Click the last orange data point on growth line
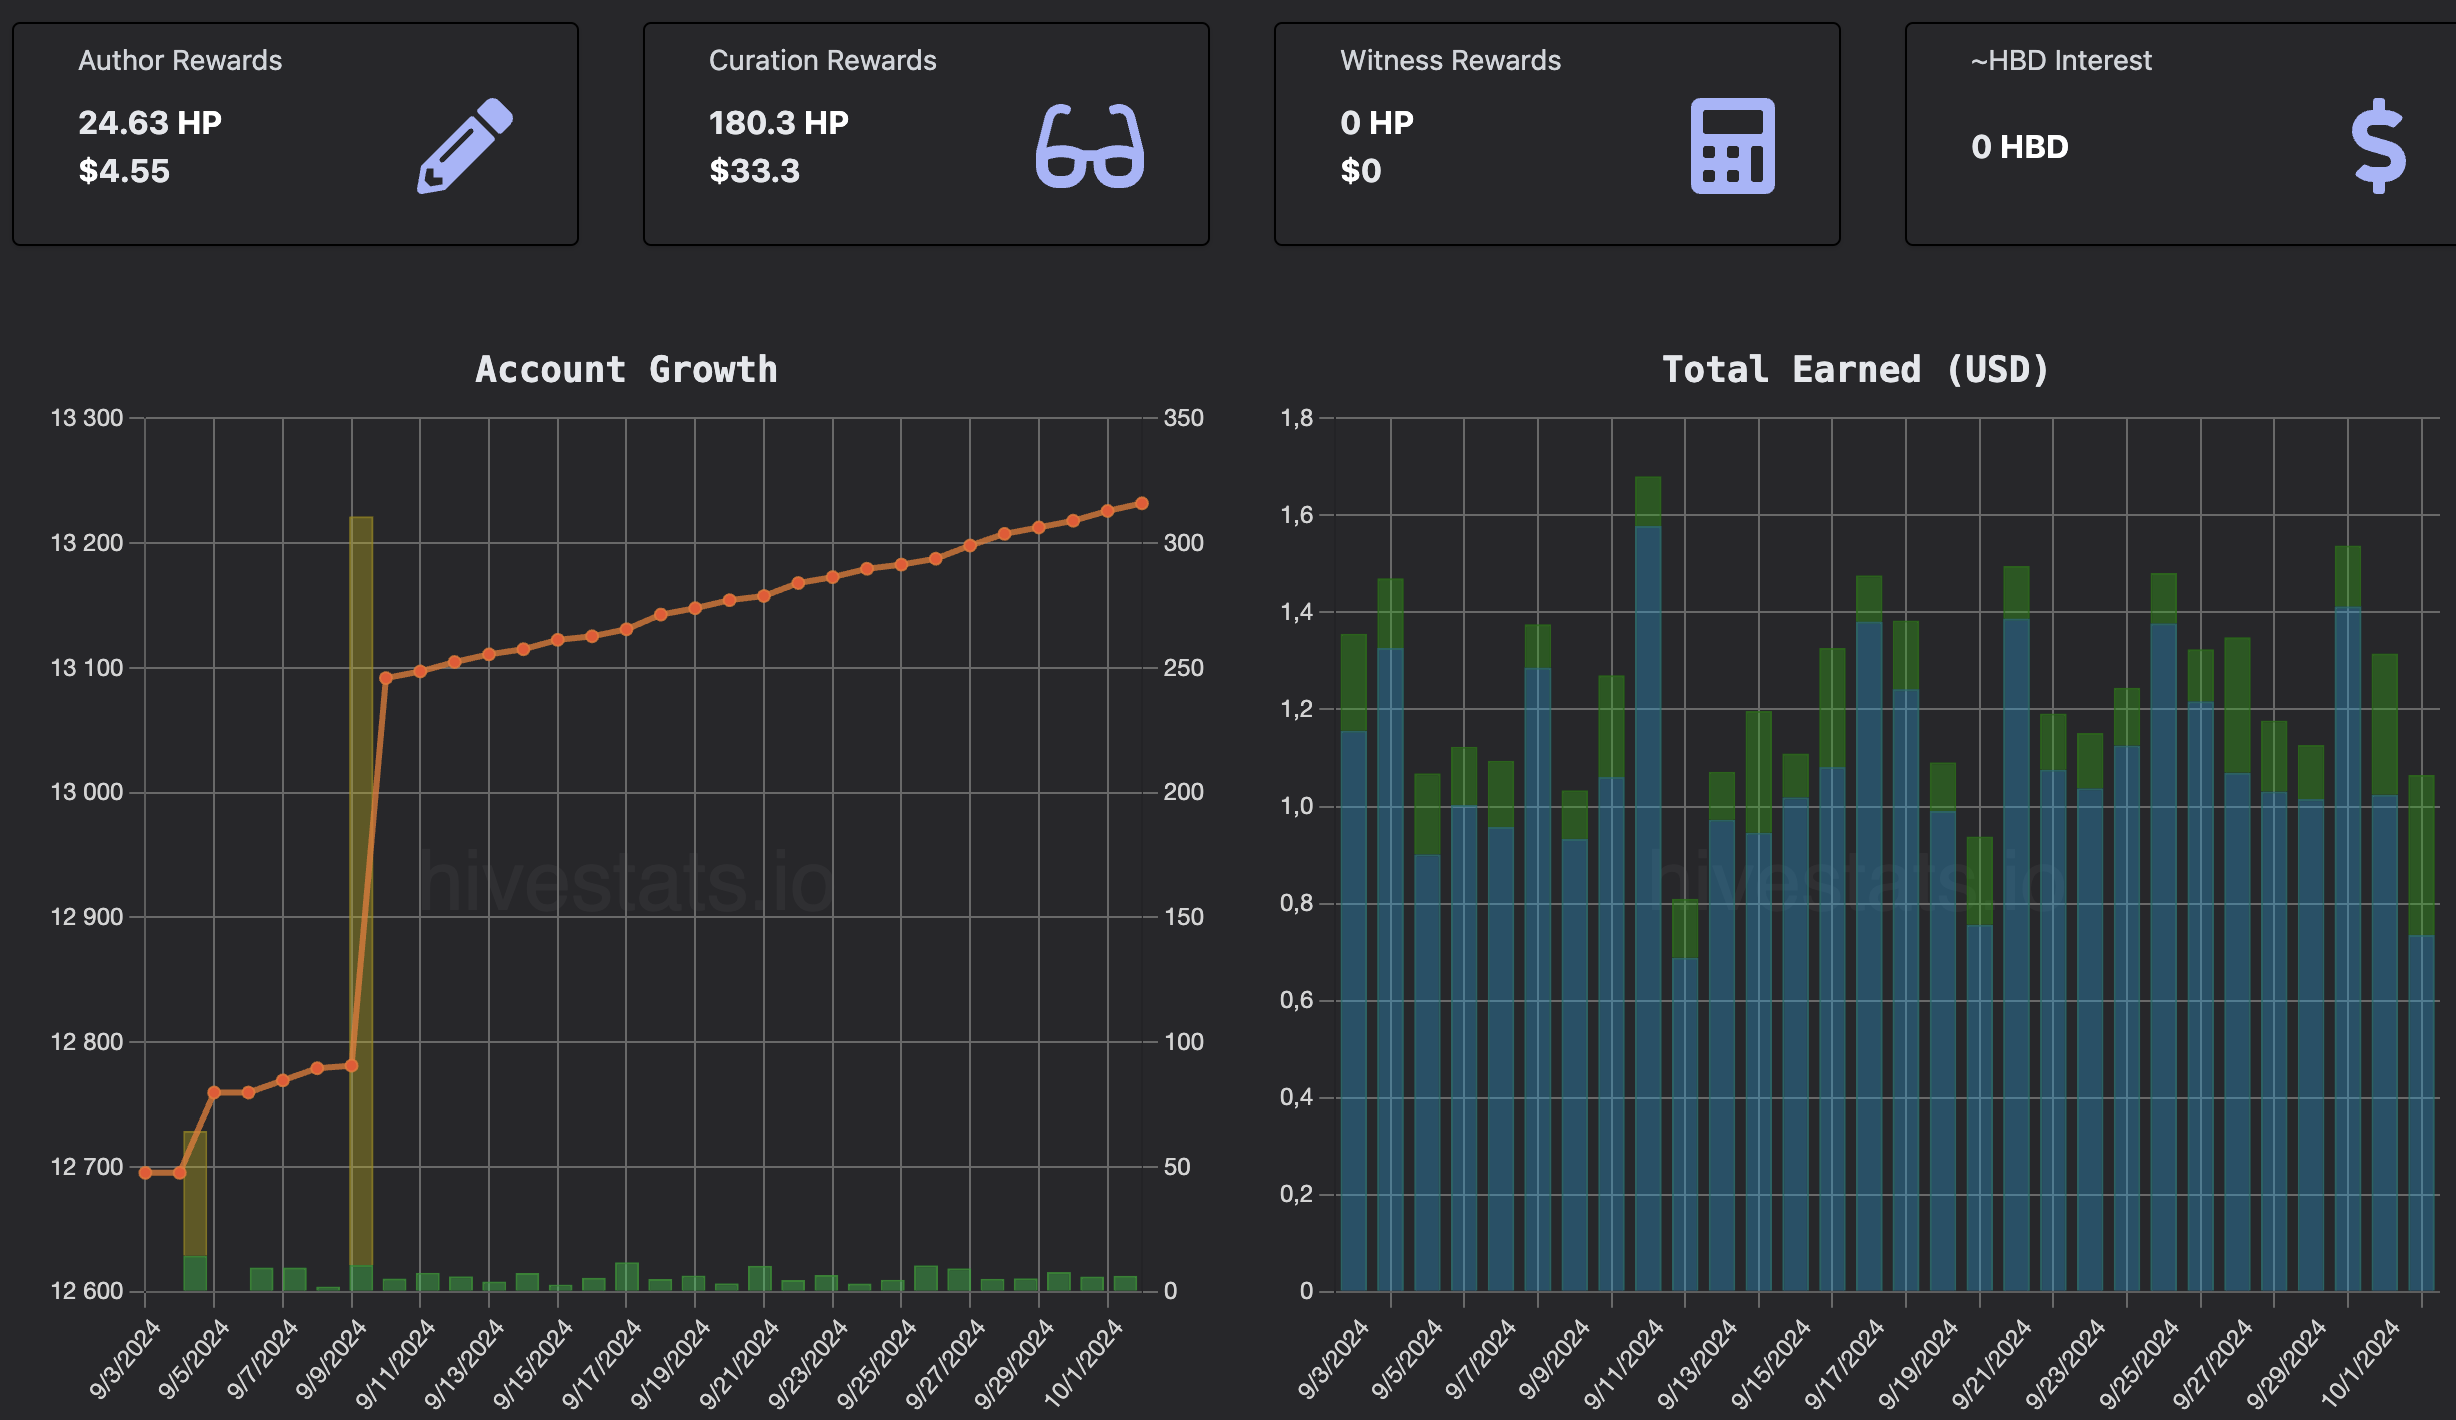This screenshot has width=2456, height=1420. coord(1142,504)
